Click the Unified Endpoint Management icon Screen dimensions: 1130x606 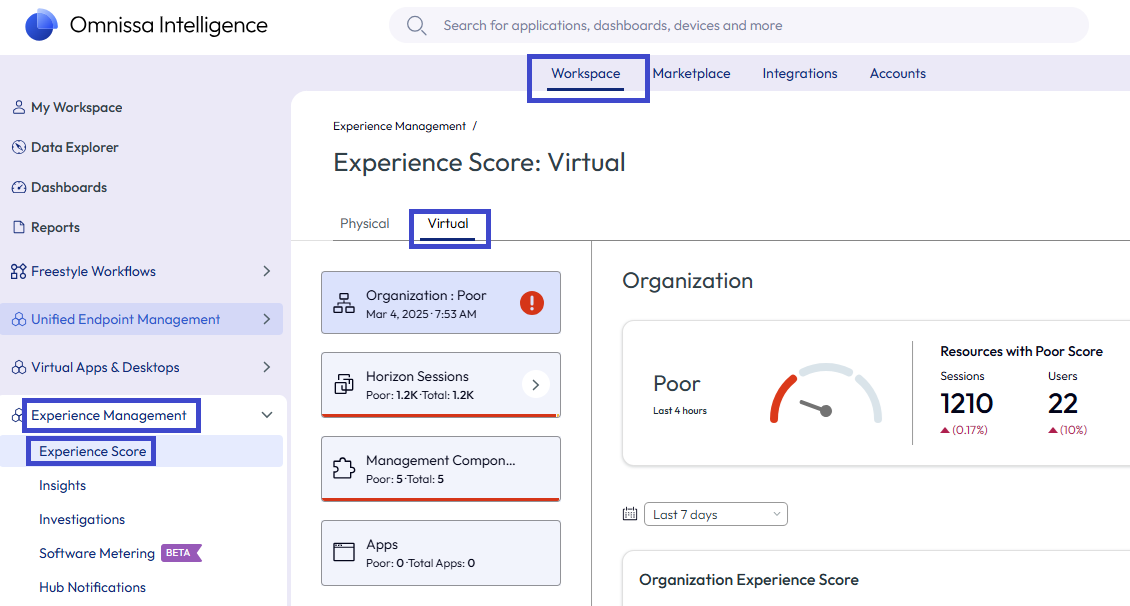tap(19, 319)
